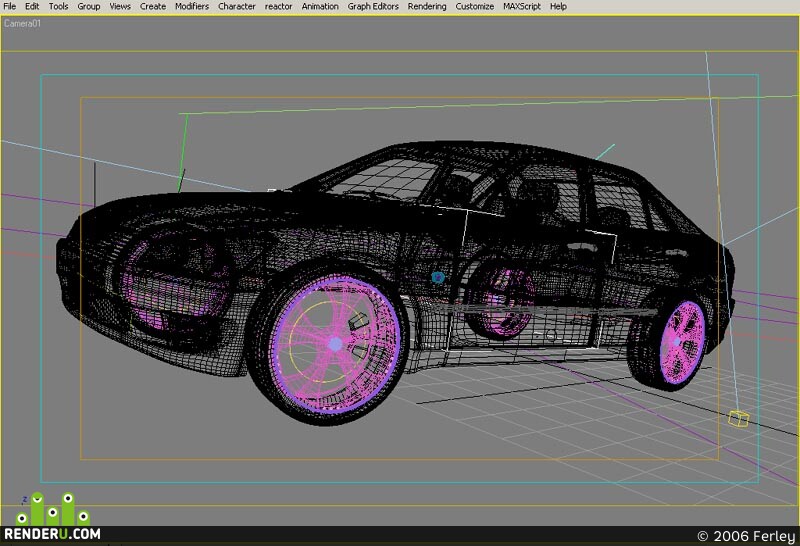Select the teal helper object on door
The width and height of the screenshot is (800, 546).
click(438, 278)
